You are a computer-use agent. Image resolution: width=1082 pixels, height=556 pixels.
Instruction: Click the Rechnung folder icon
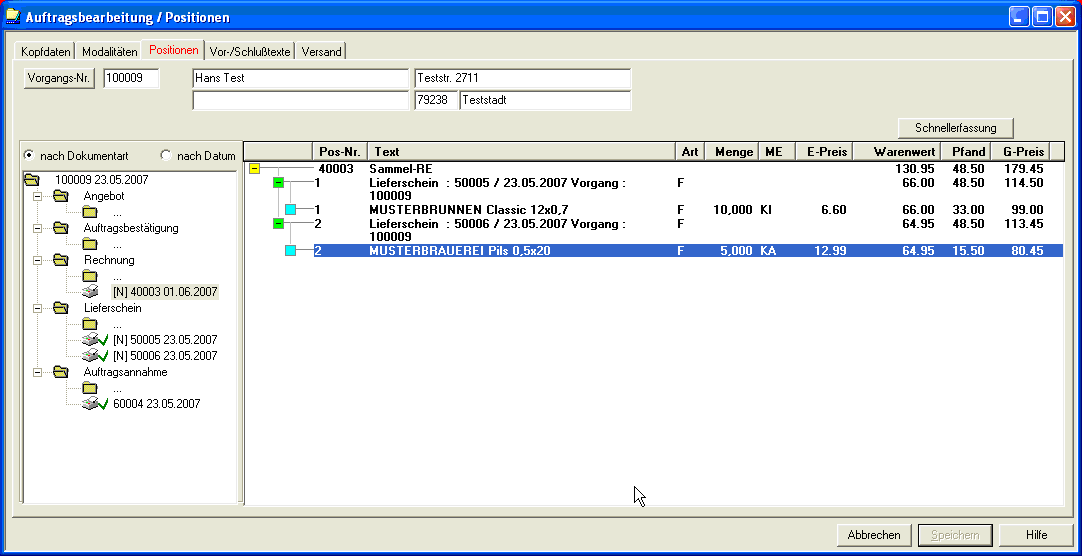[x=61, y=260]
